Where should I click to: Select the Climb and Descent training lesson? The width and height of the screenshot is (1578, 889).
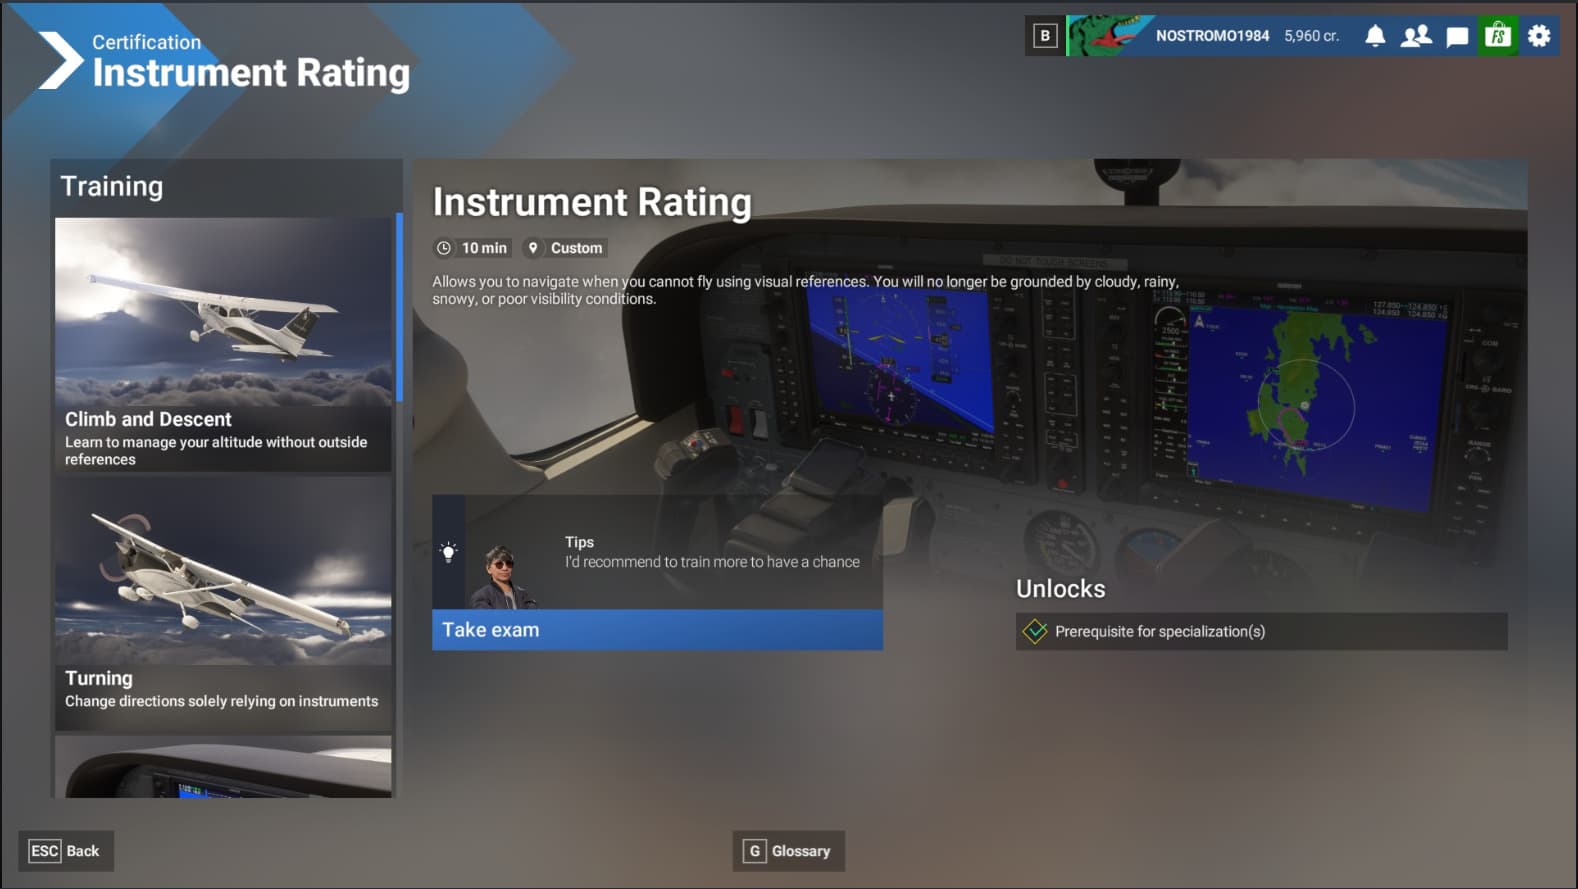click(x=223, y=344)
